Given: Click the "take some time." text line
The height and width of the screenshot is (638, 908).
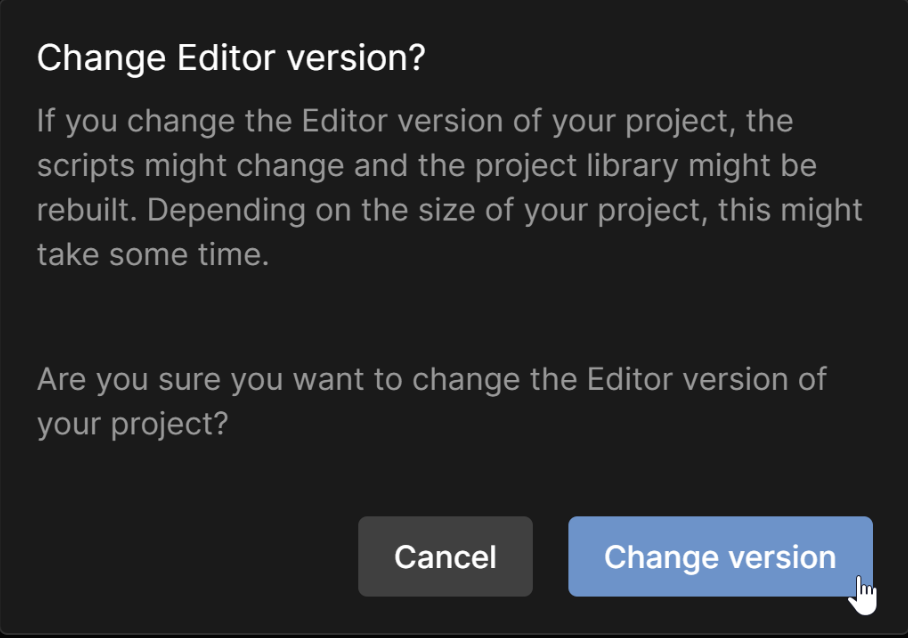Looking at the screenshot, I should [x=153, y=254].
